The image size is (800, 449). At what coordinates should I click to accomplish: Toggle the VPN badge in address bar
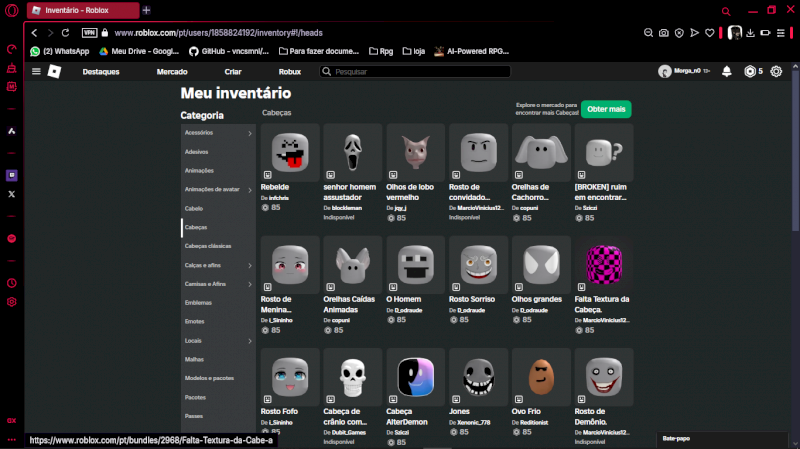(90, 33)
